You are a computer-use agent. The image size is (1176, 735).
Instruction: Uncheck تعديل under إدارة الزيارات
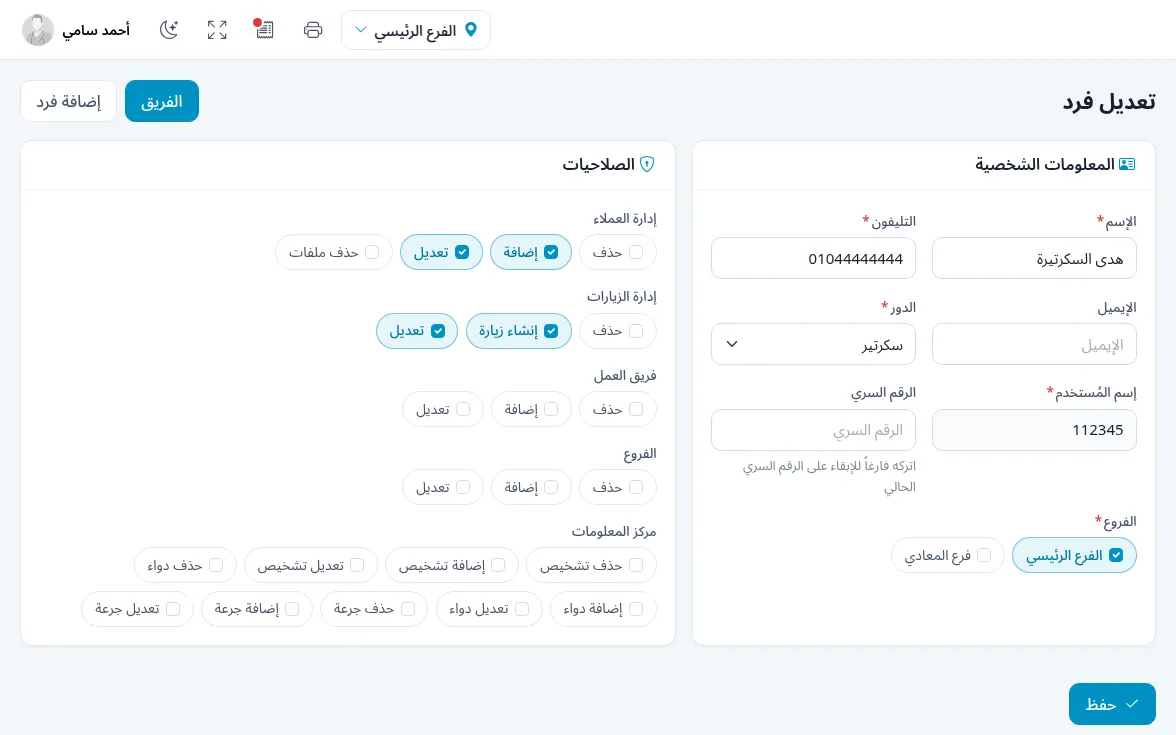coord(438,331)
